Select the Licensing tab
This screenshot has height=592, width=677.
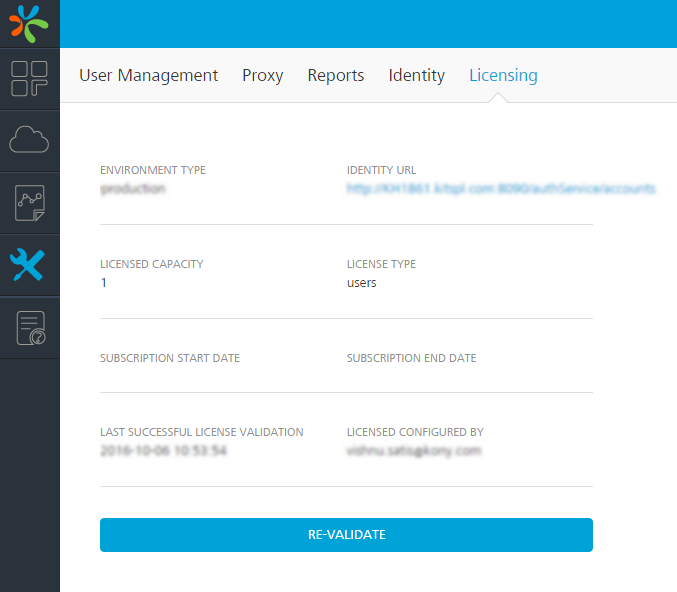(x=503, y=75)
